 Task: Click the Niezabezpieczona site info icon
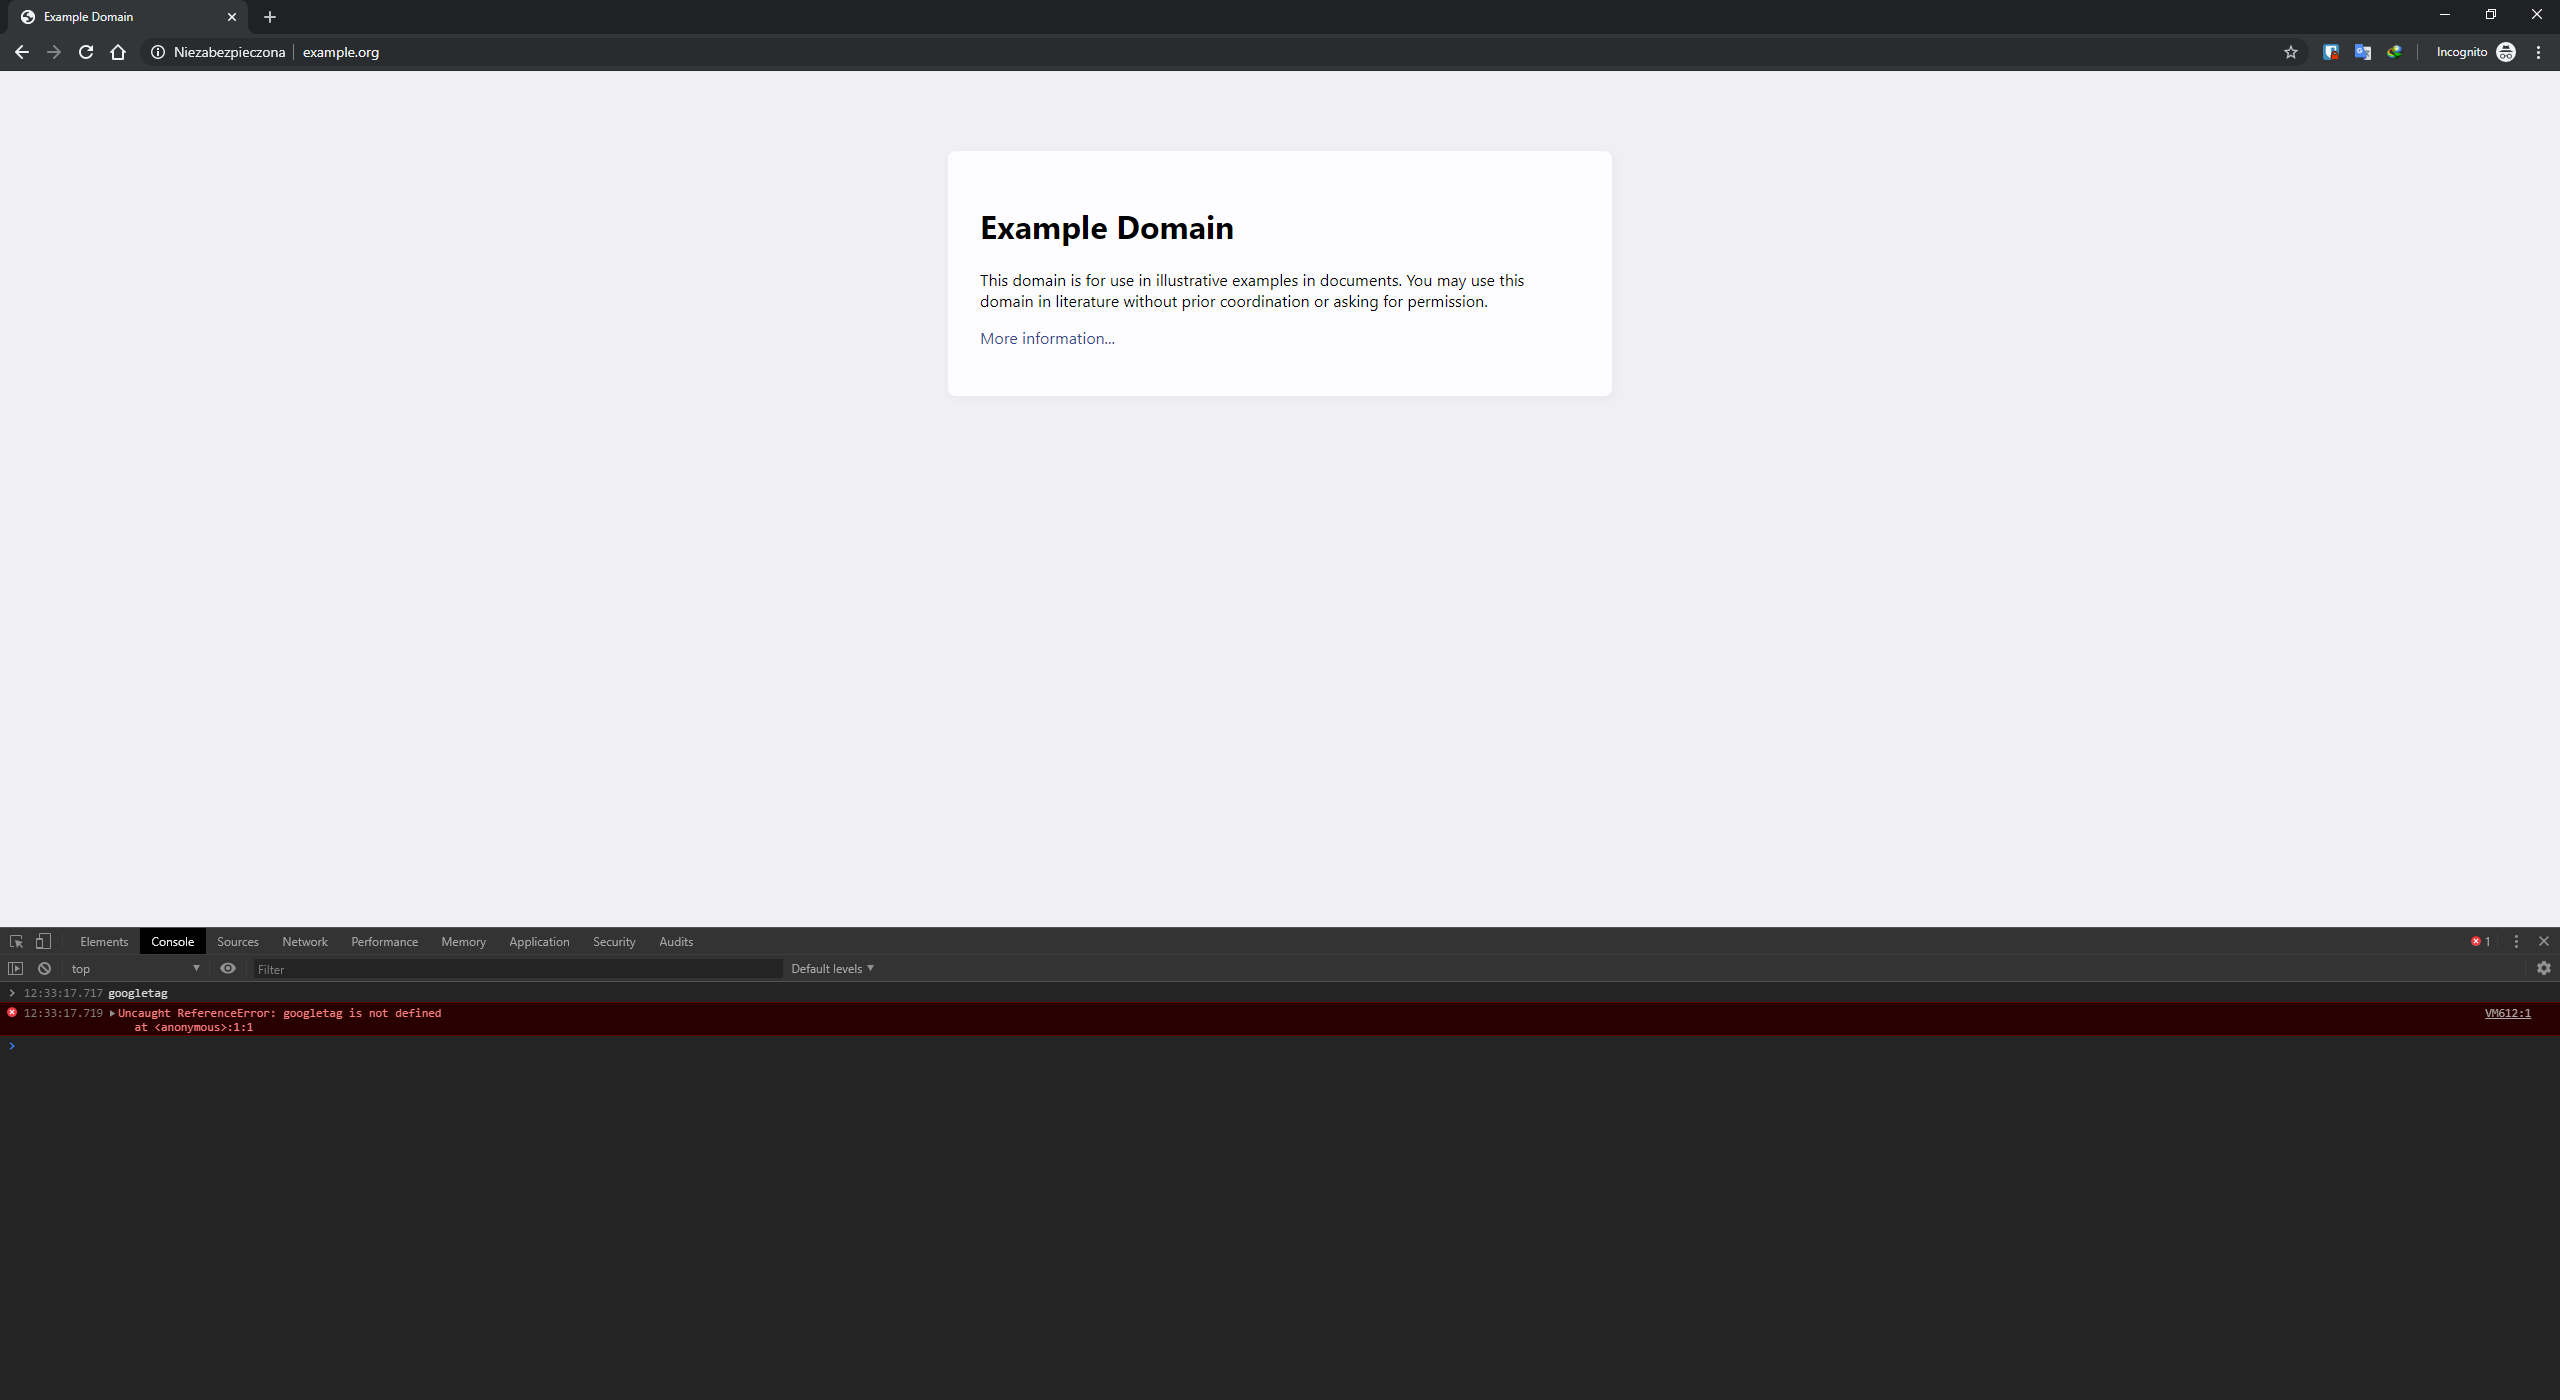pyautogui.click(x=158, y=52)
